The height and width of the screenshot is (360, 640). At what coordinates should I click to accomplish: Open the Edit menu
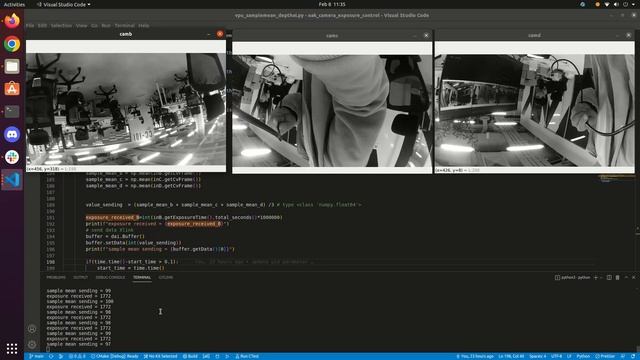tap(42, 25)
